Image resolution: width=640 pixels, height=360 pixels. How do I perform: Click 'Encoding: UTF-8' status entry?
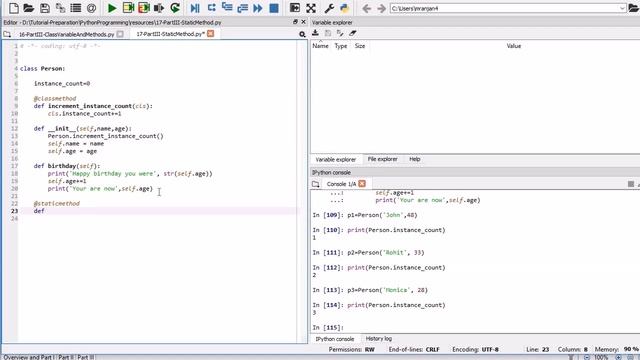click(476, 349)
